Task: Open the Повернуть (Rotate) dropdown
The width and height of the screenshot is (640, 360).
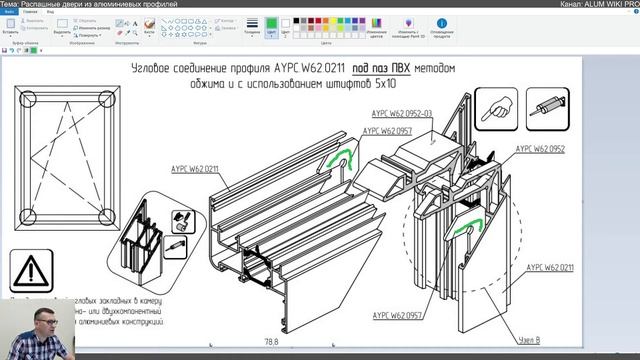Action: coord(87,36)
